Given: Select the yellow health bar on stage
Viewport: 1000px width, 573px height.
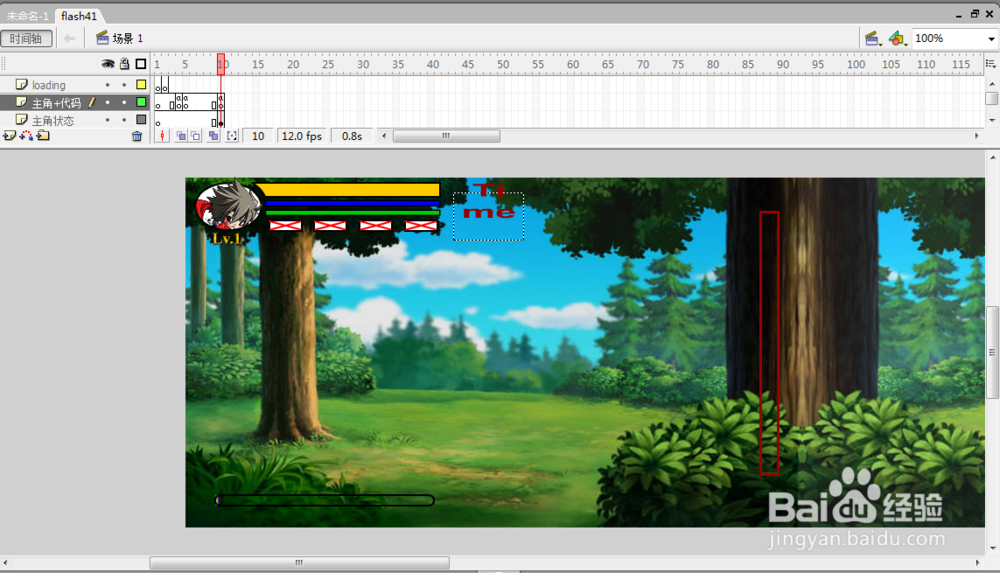Looking at the screenshot, I should tap(347, 190).
